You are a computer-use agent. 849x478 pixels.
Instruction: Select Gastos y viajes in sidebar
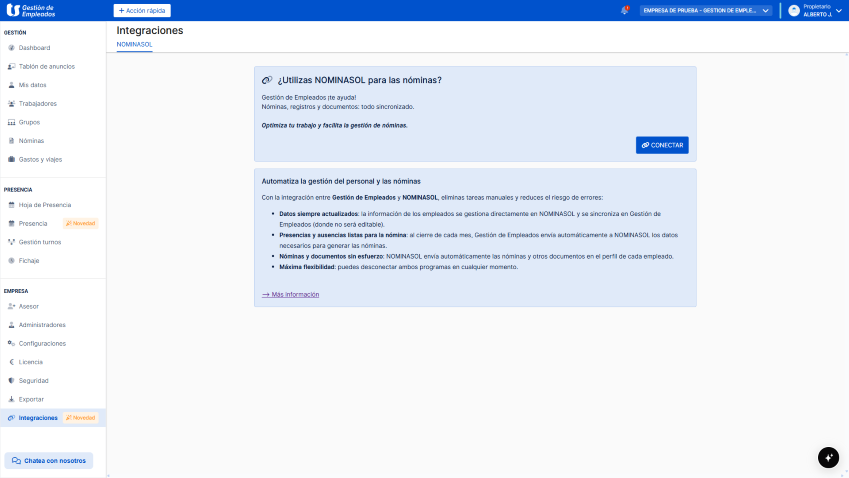click(41, 159)
